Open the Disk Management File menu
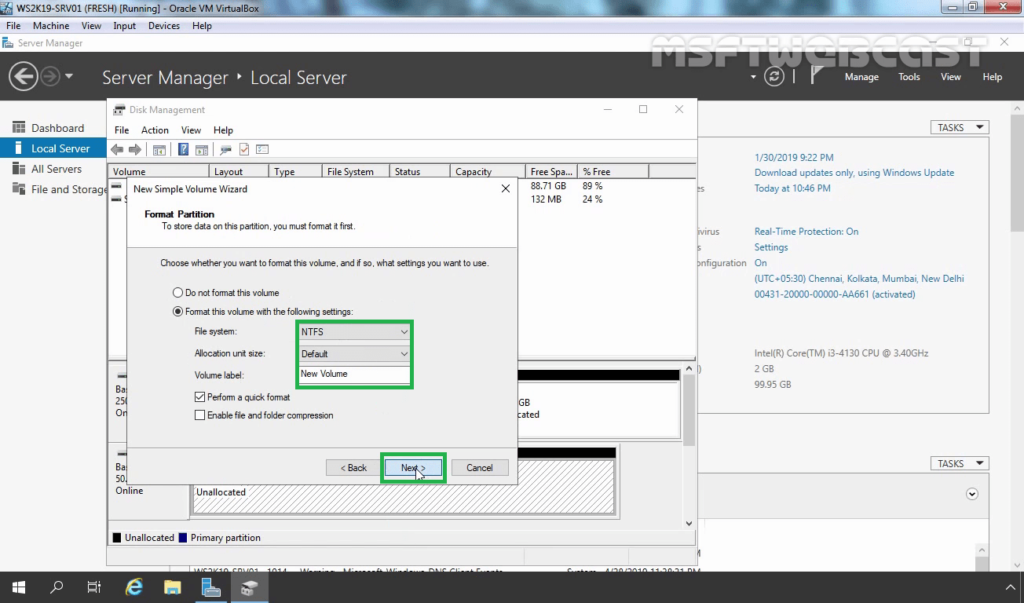The height and width of the screenshot is (603, 1024). pos(121,130)
